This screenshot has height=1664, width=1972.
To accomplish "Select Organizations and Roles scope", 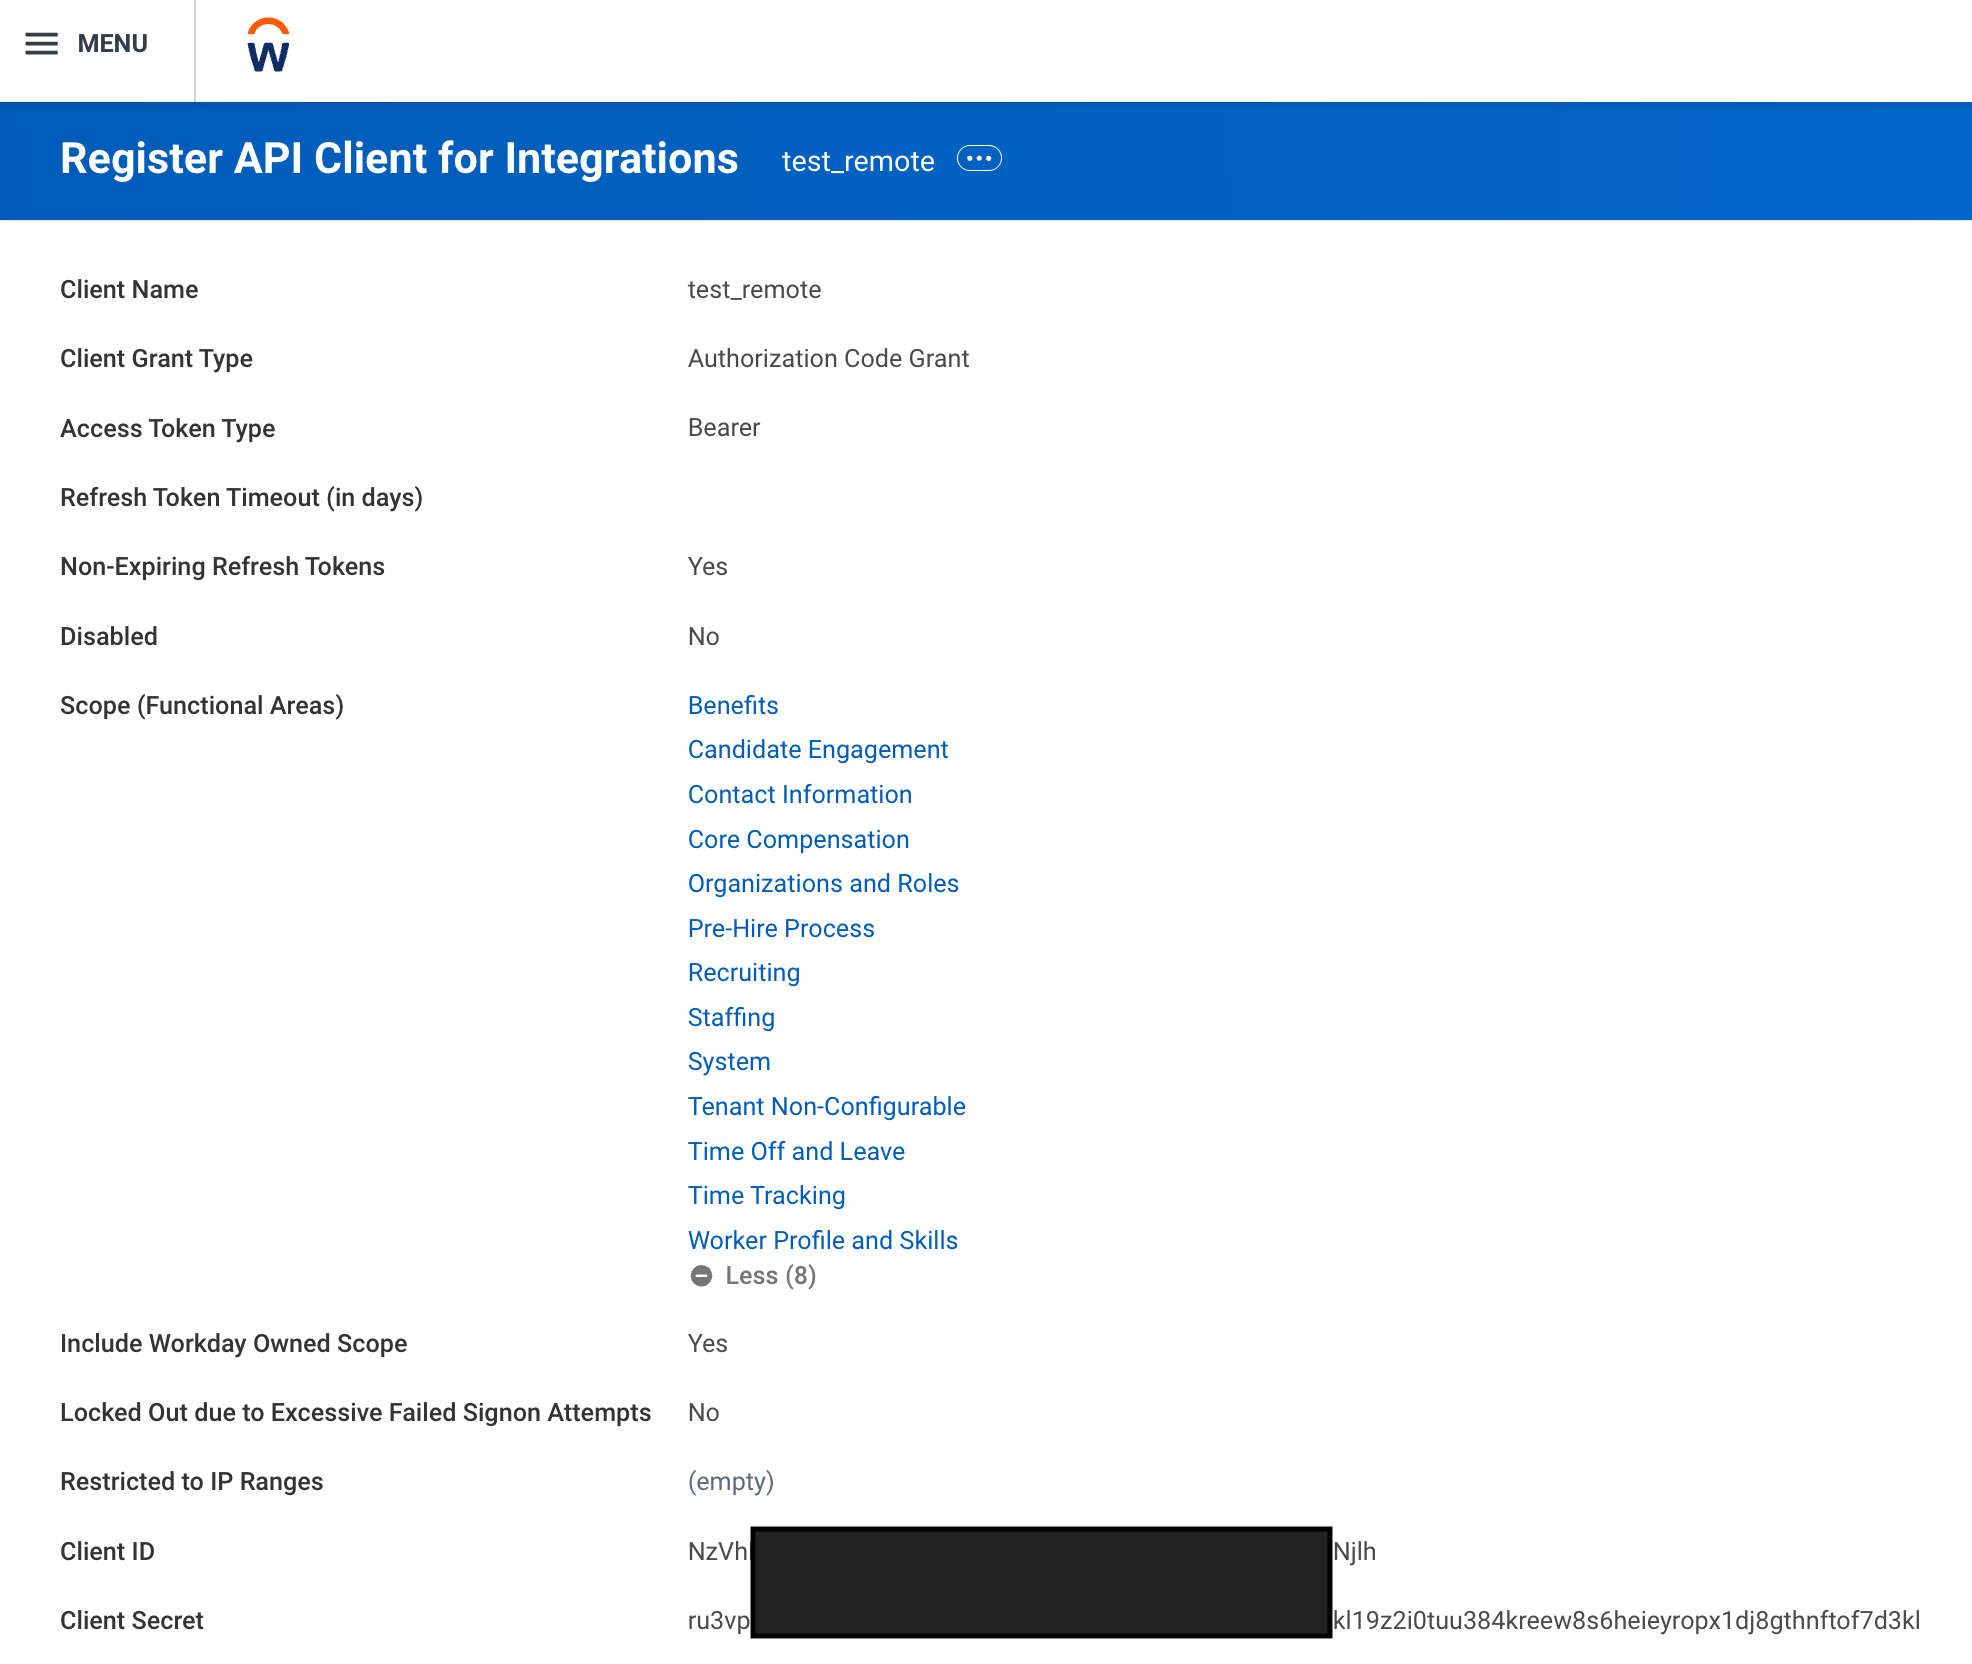I will coord(822,883).
